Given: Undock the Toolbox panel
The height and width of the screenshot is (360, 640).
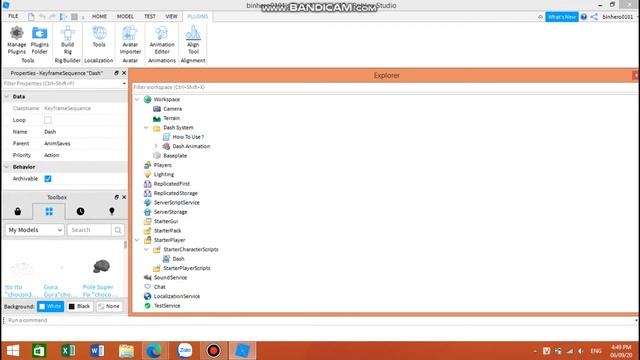Looking at the screenshot, I should pyautogui.click(x=116, y=197).
